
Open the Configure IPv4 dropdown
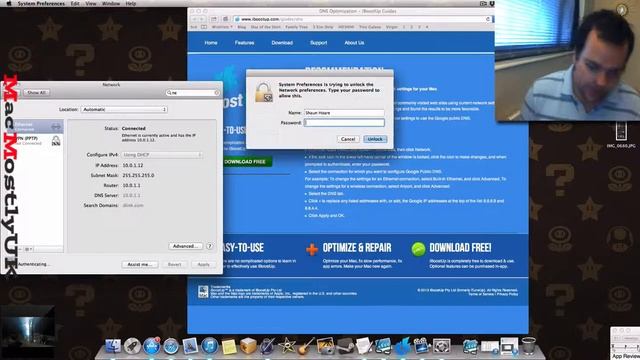pos(162,155)
